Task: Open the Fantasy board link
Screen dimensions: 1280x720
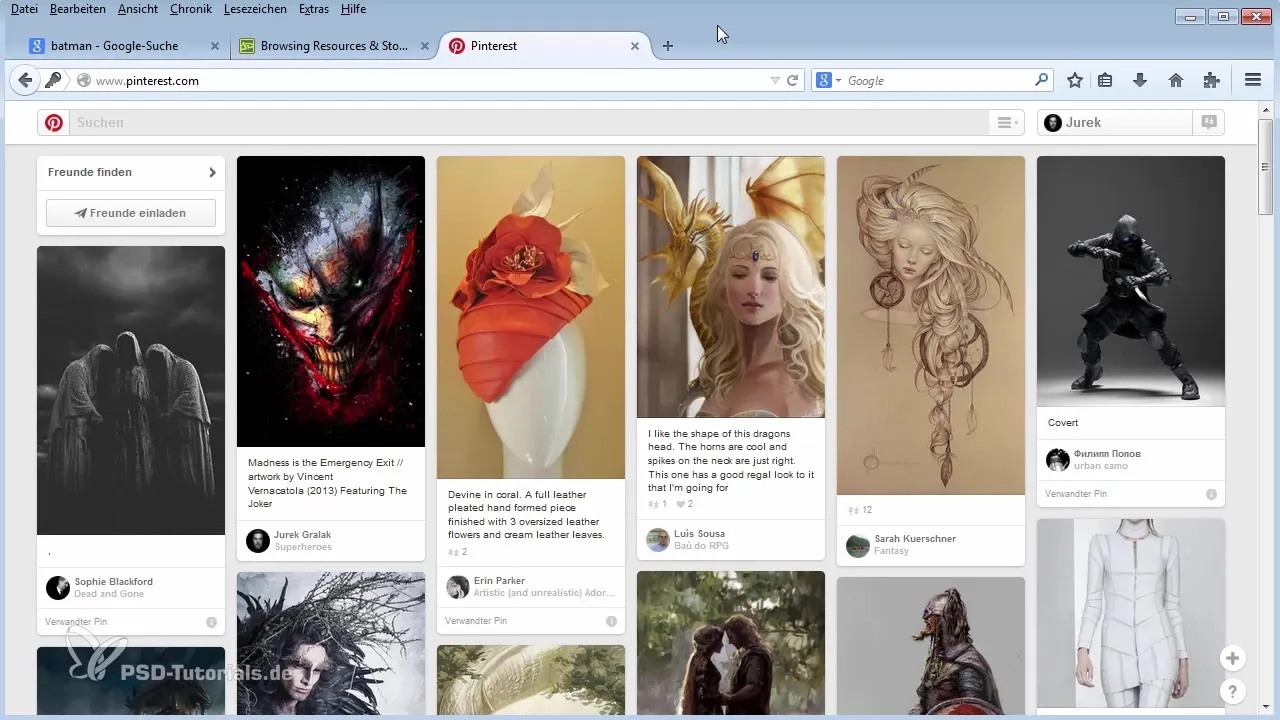Action: tap(893, 552)
